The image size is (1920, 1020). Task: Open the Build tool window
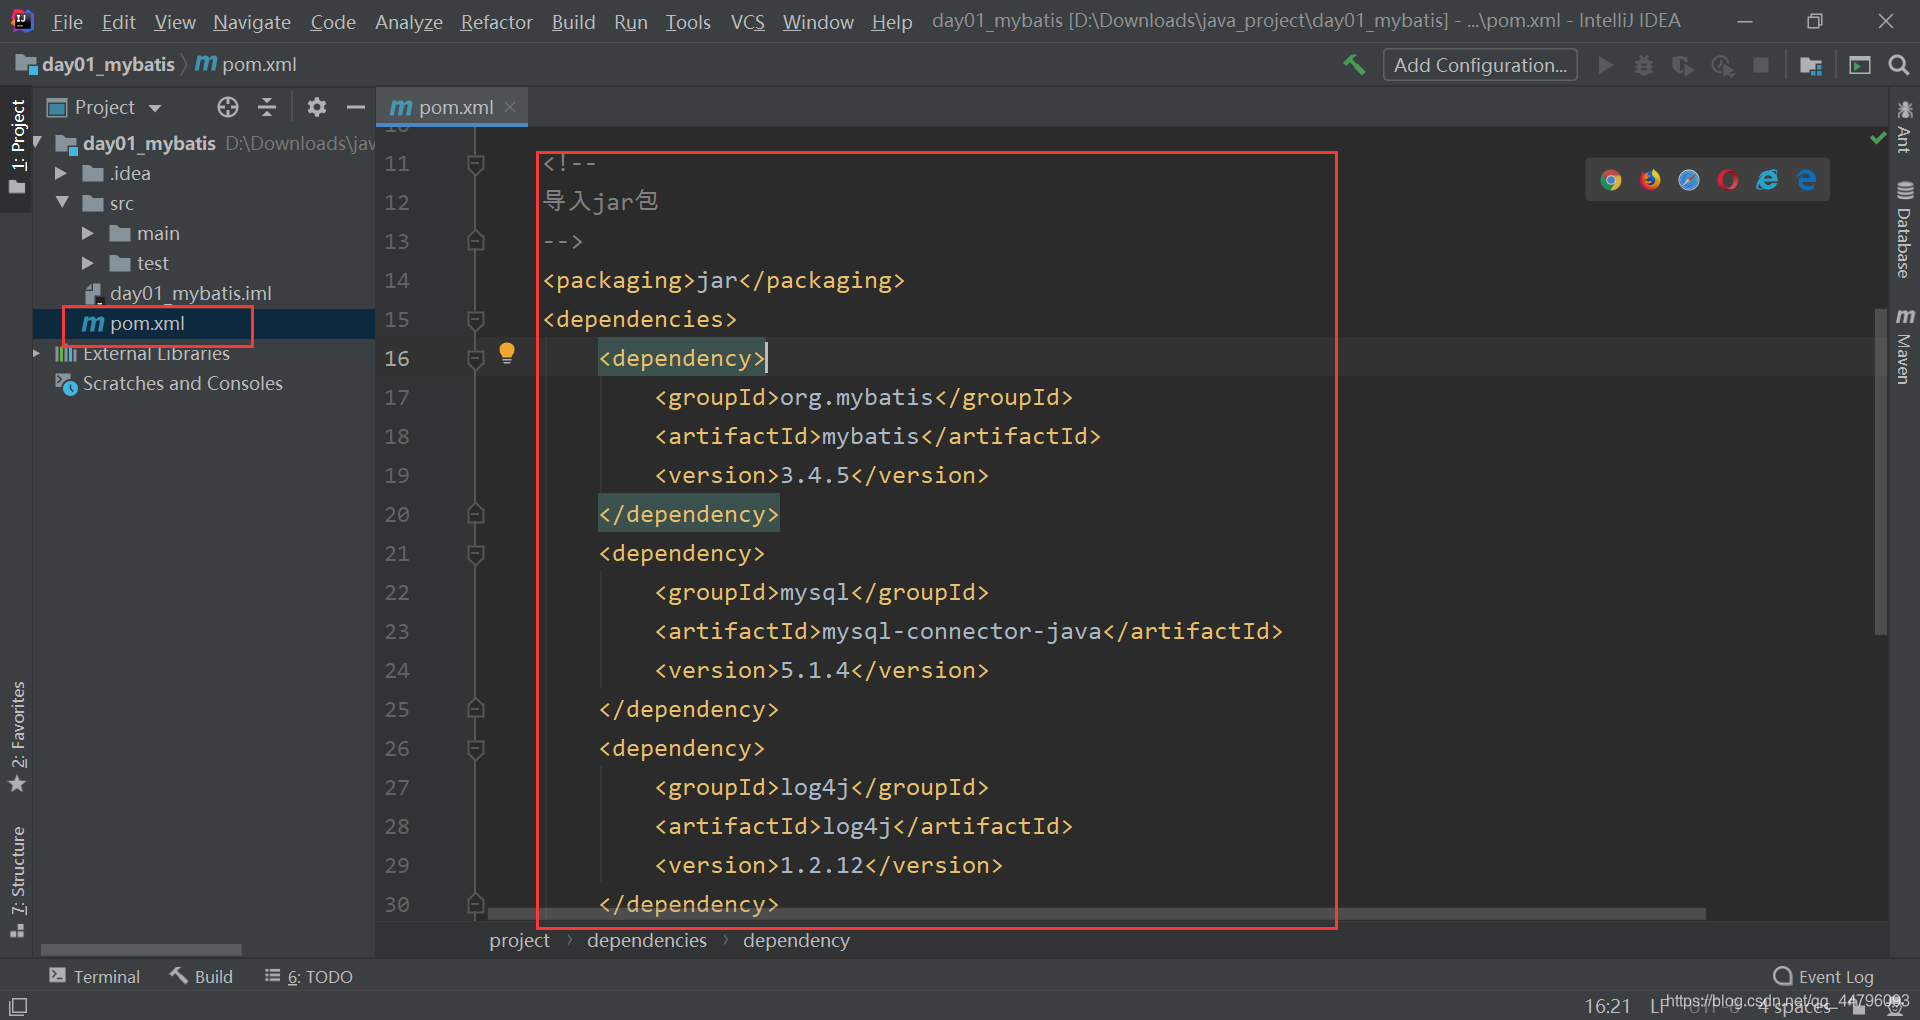[201, 976]
